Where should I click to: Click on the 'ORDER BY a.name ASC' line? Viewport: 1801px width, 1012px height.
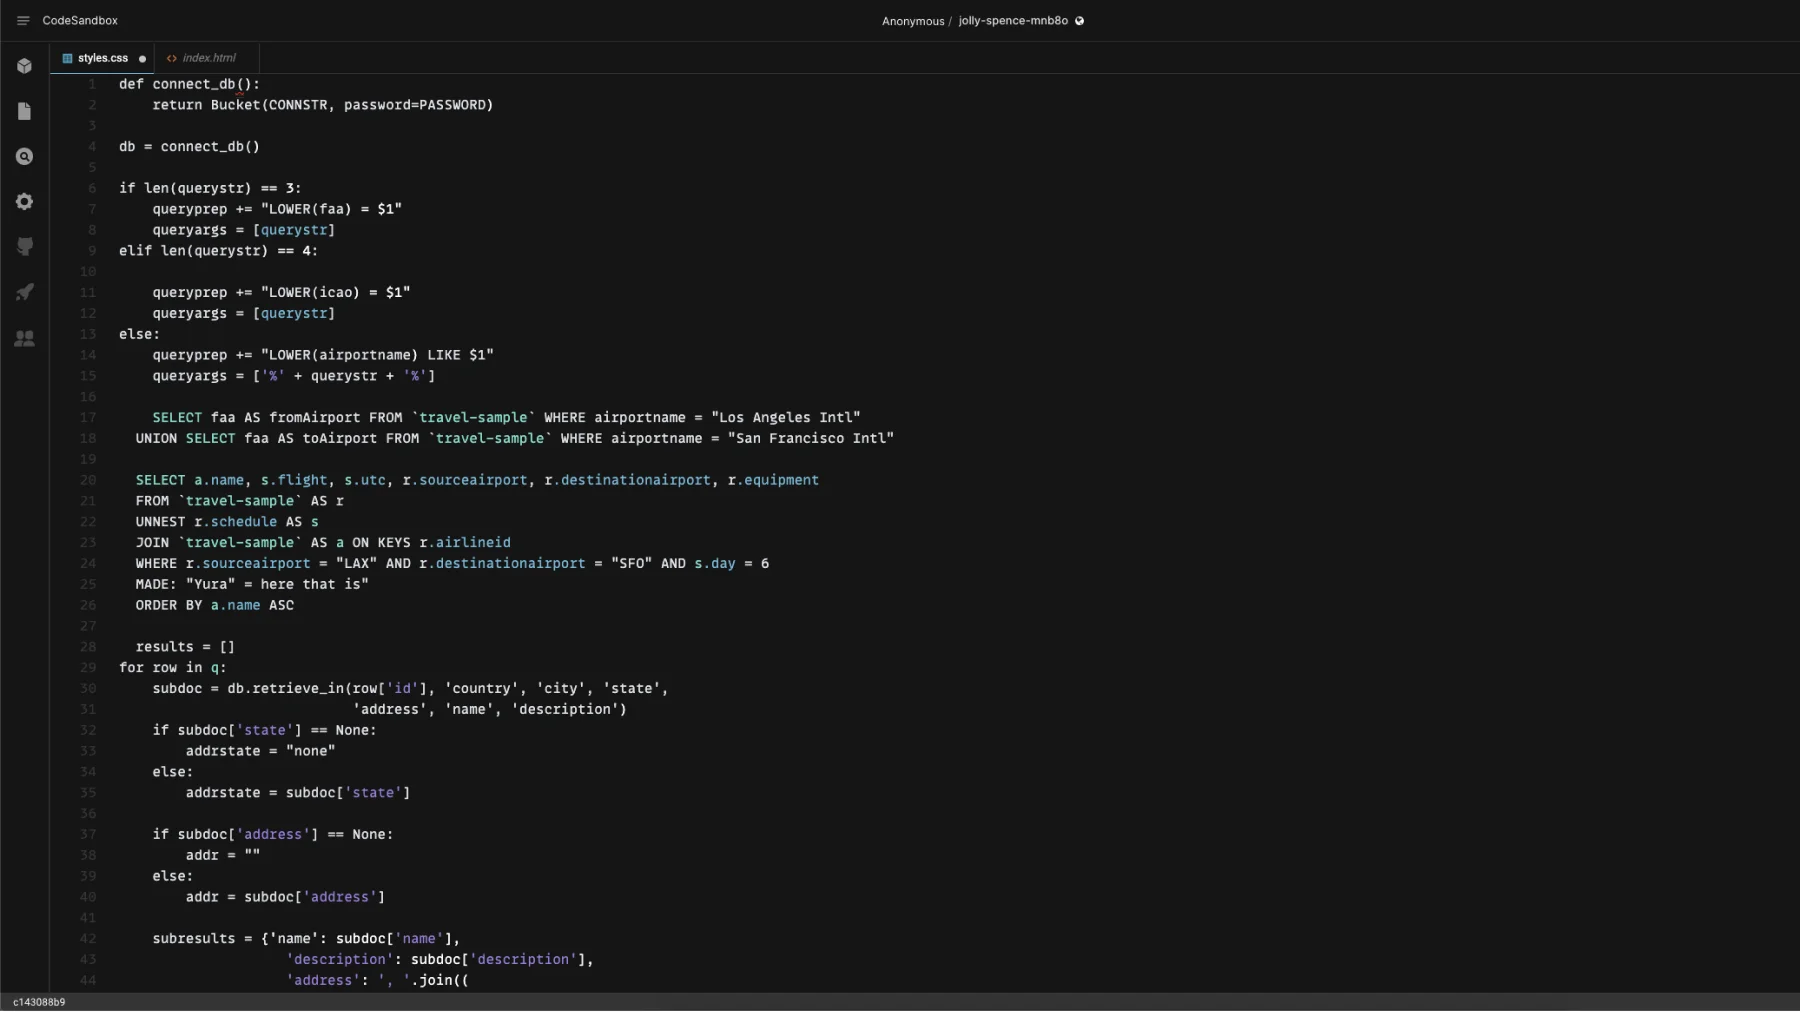pos(214,605)
